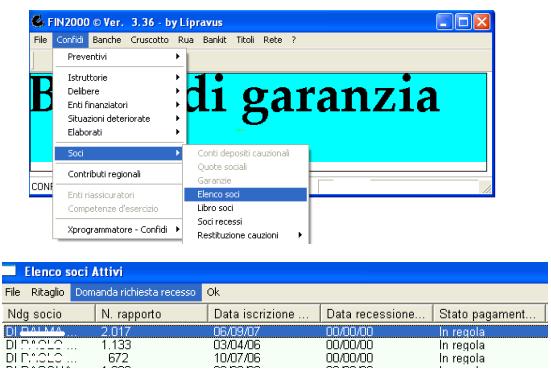Minimize the FIN2000 window

[x=444, y=22]
